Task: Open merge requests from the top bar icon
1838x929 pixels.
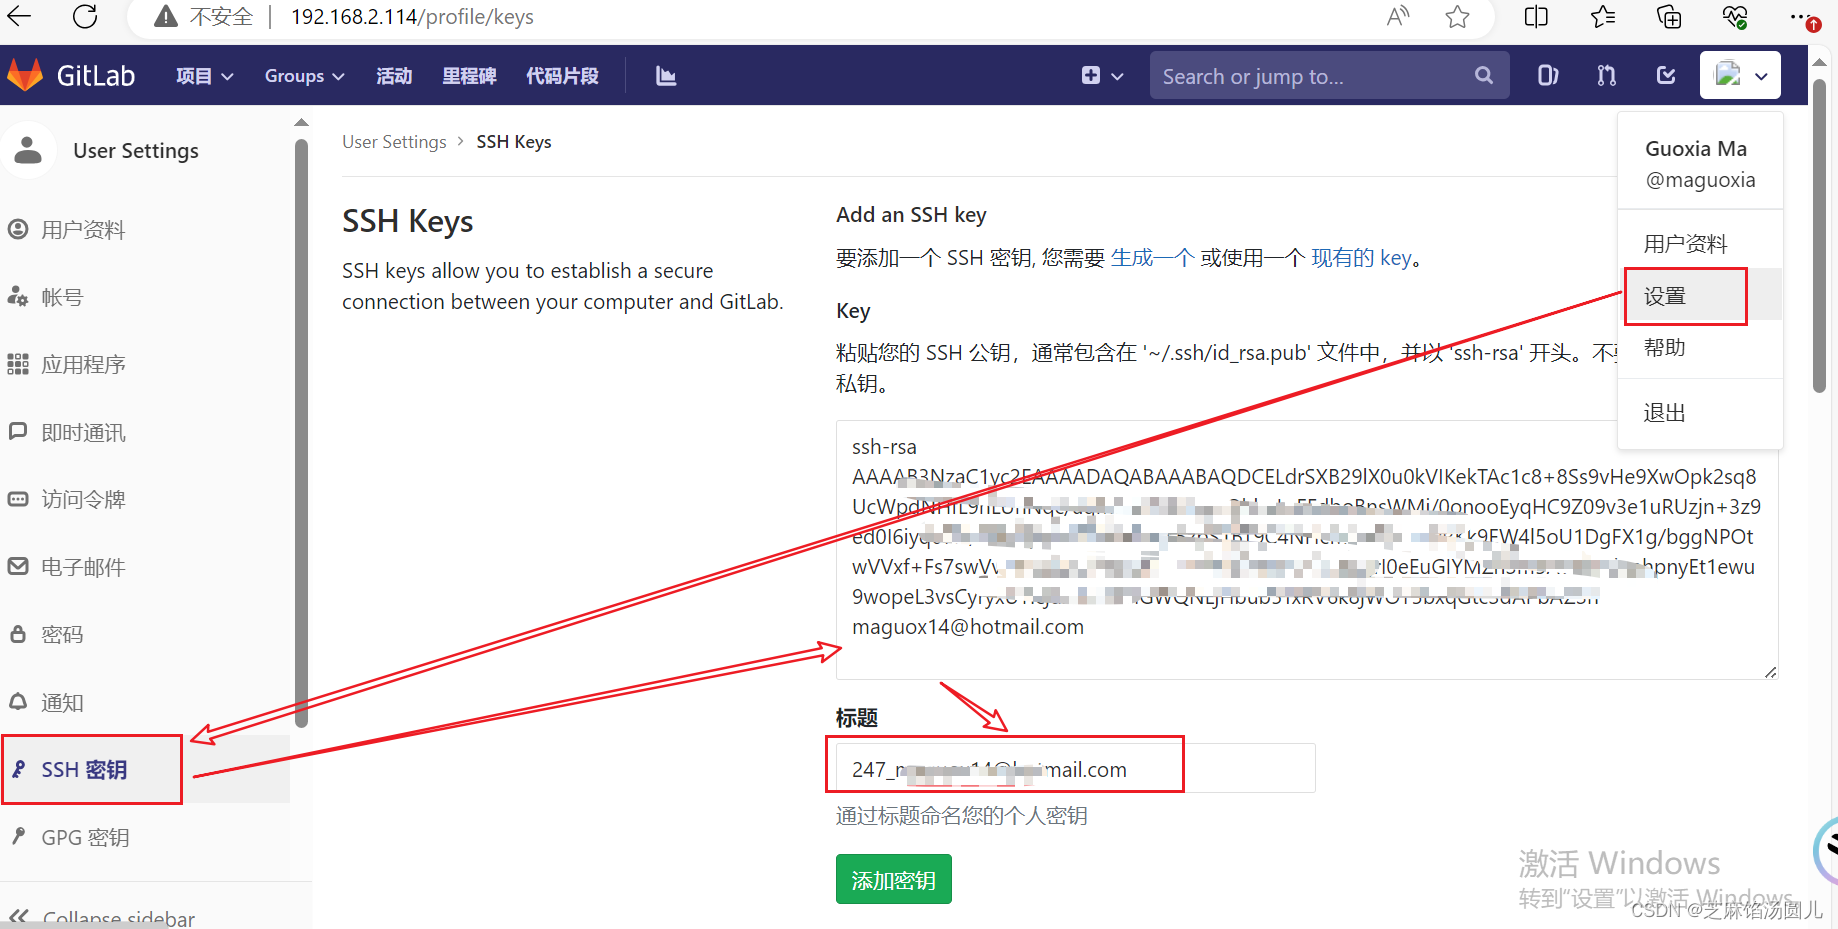Action: coord(1605,75)
